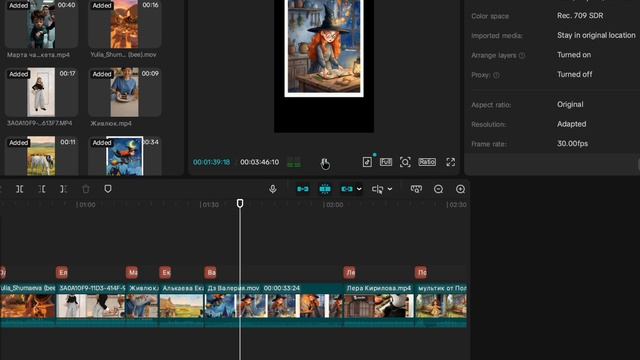Zoom in the timeline
The width and height of the screenshot is (640, 360).
pyautogui.click(x=460, y=189)
